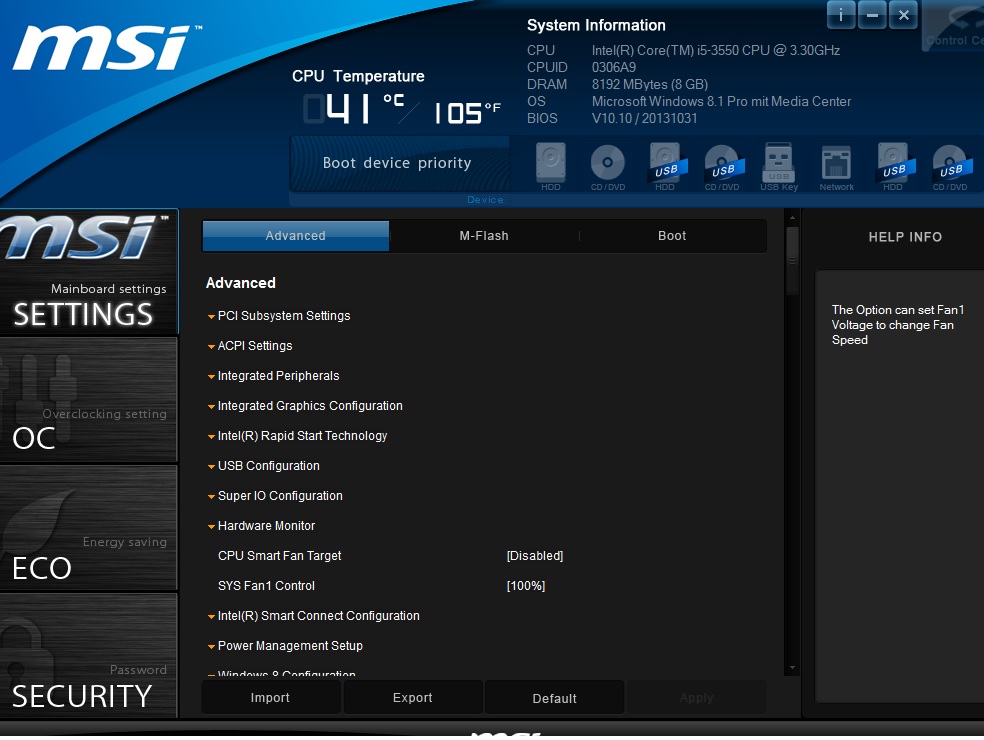Click the CPUID 0306A9 value
This screenshot has height=740, width=984.
point(613,68)
